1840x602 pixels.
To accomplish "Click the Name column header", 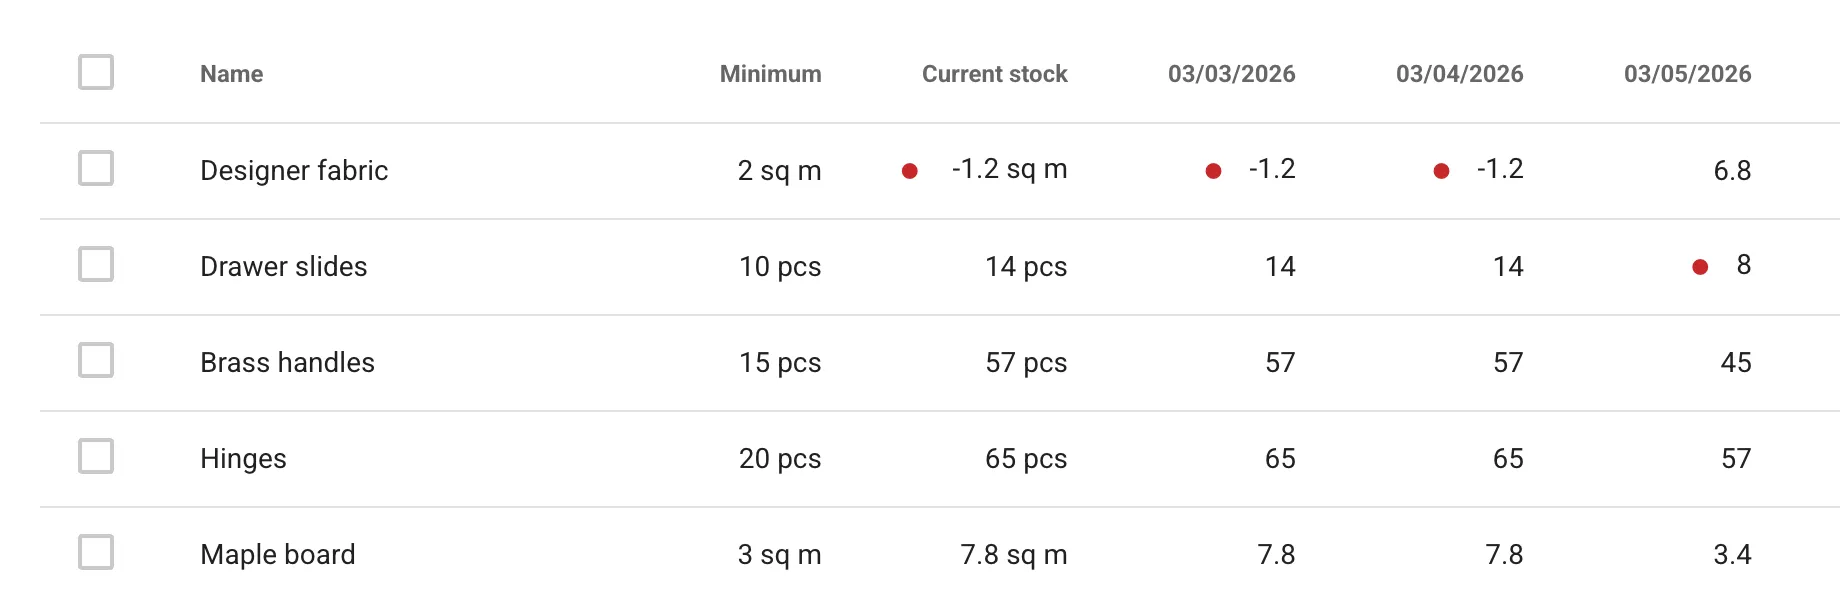I will 231,73.
